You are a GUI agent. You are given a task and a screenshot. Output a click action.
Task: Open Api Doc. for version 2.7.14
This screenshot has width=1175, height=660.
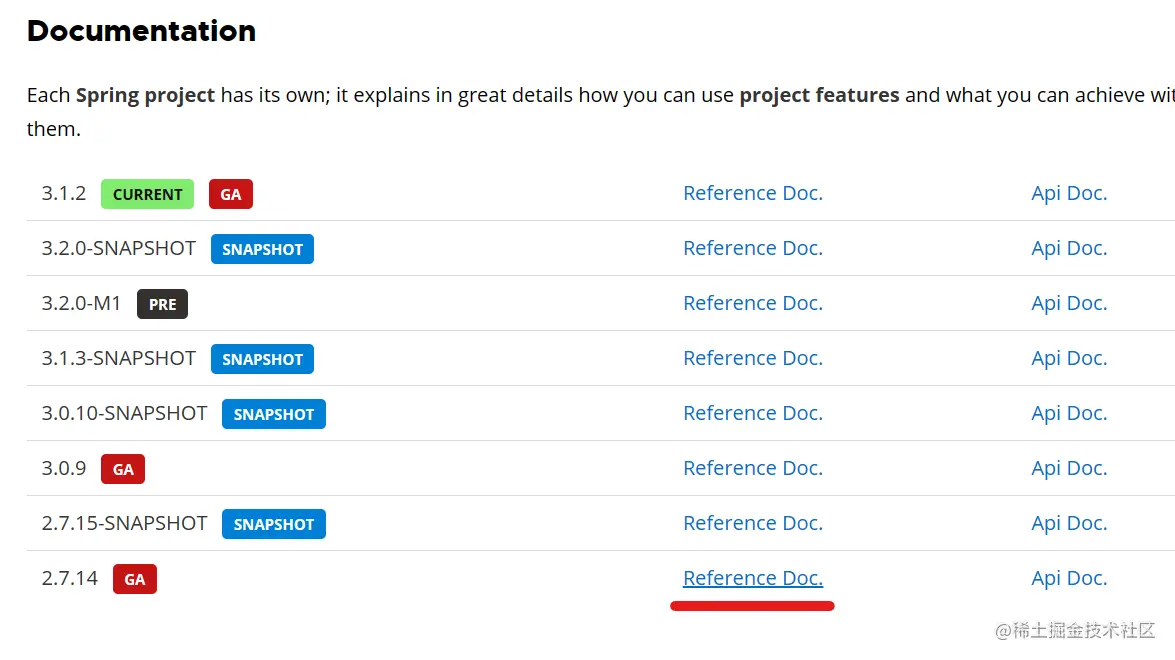pyautogui.click(x=1069, y=578)
